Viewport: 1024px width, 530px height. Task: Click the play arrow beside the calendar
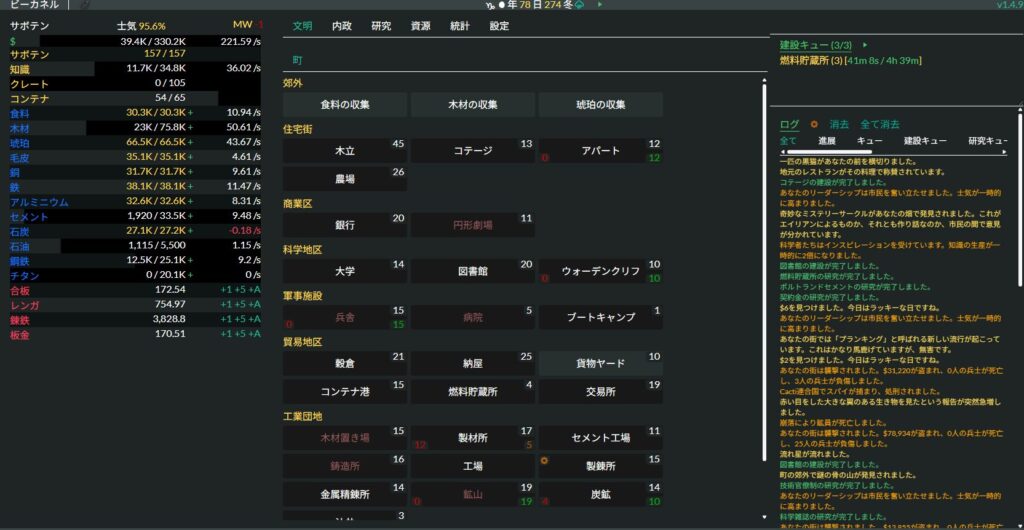point(600,5)
